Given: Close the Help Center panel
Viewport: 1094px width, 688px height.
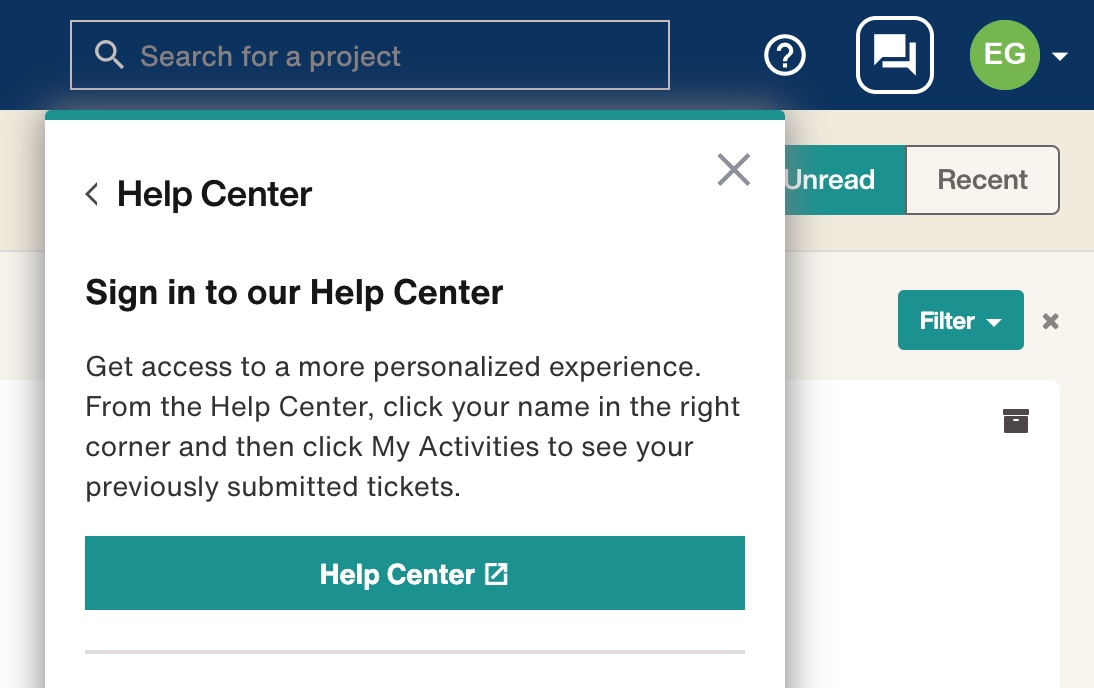Looking at the screenshot, I should (x=734, y=170).
